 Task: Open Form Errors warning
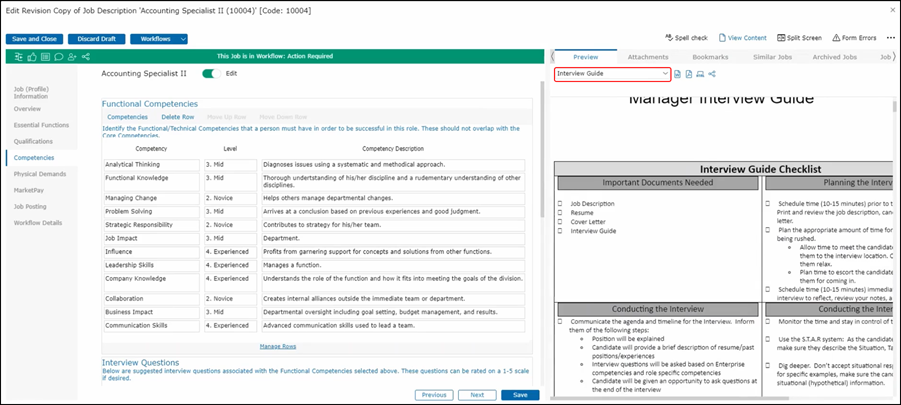pos(854,37)
